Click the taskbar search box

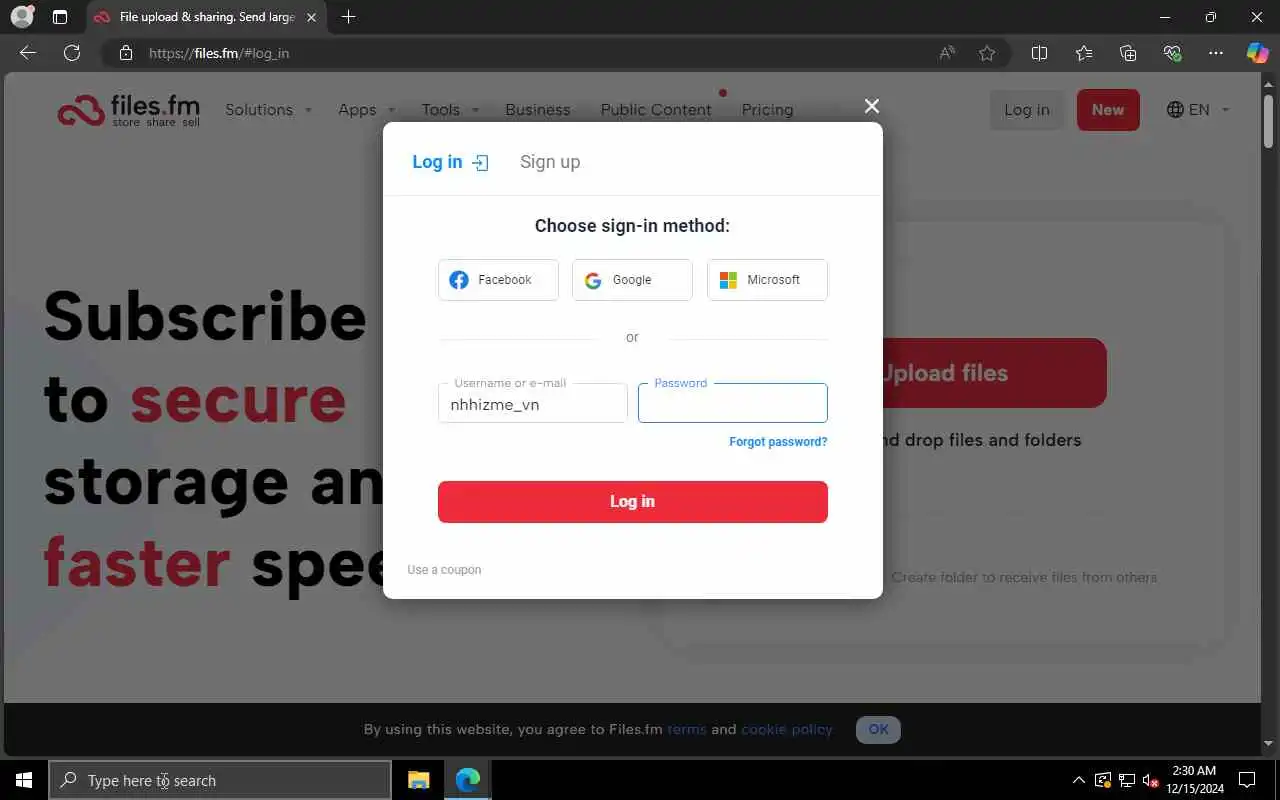click(x=220, y=780)
